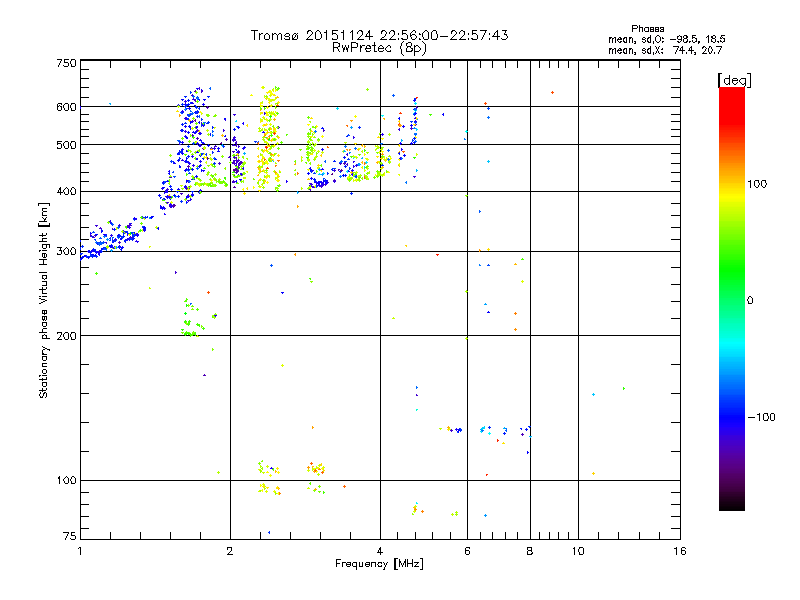This screenshot has height=600, width=800.
Task: Click the subtitle 'RwPretec (8p)'
Action: (379, 48)
